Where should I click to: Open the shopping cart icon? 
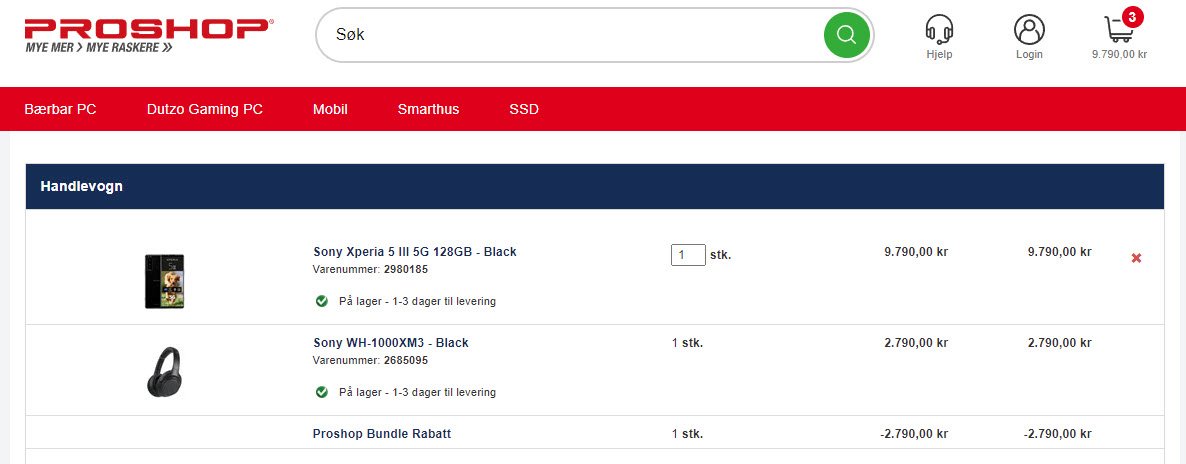coord(1119,30)
